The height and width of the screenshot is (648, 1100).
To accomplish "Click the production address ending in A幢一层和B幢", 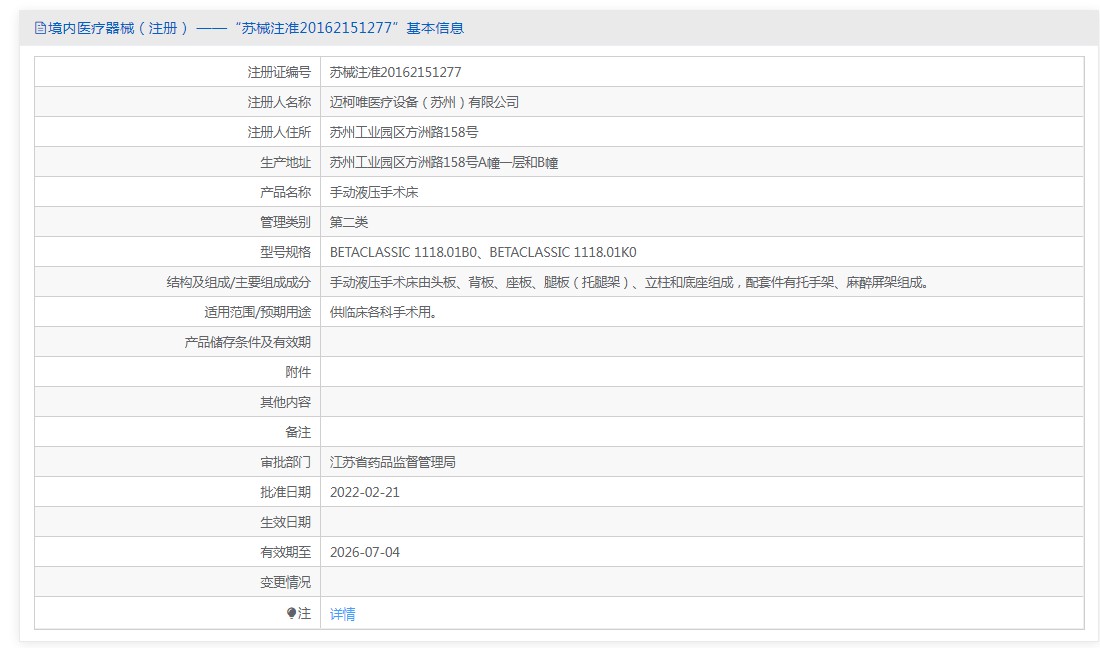I will pyautogui.click(x=444, y=163).
